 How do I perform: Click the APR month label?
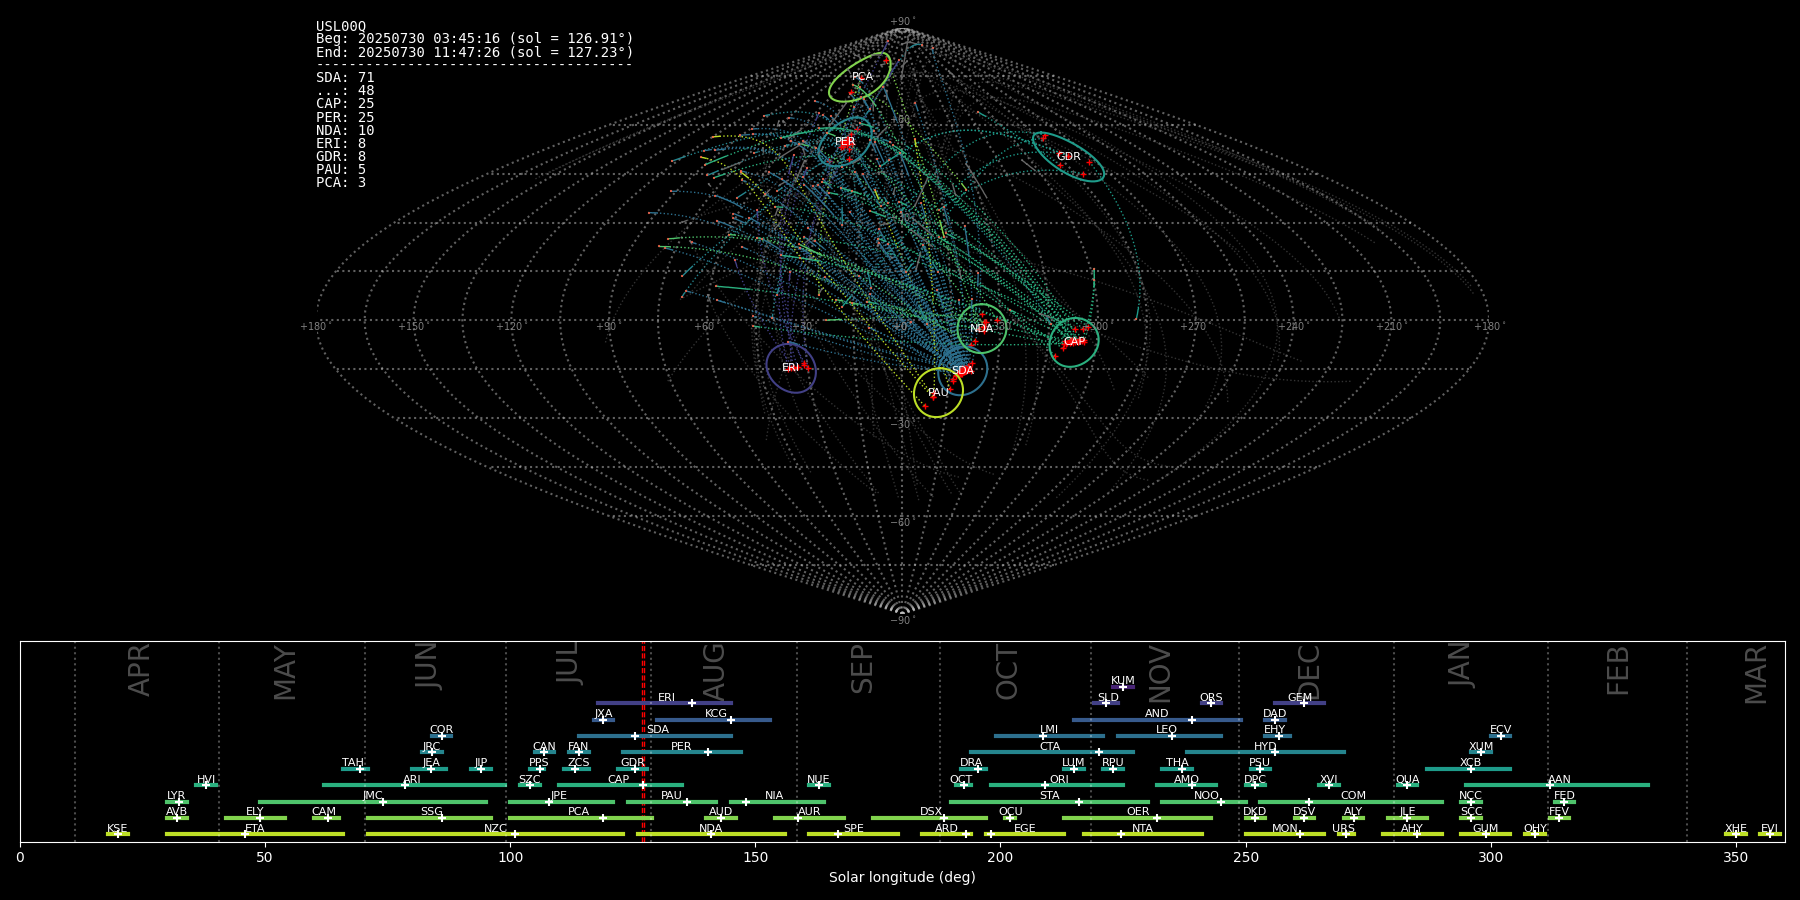[139, 670]
